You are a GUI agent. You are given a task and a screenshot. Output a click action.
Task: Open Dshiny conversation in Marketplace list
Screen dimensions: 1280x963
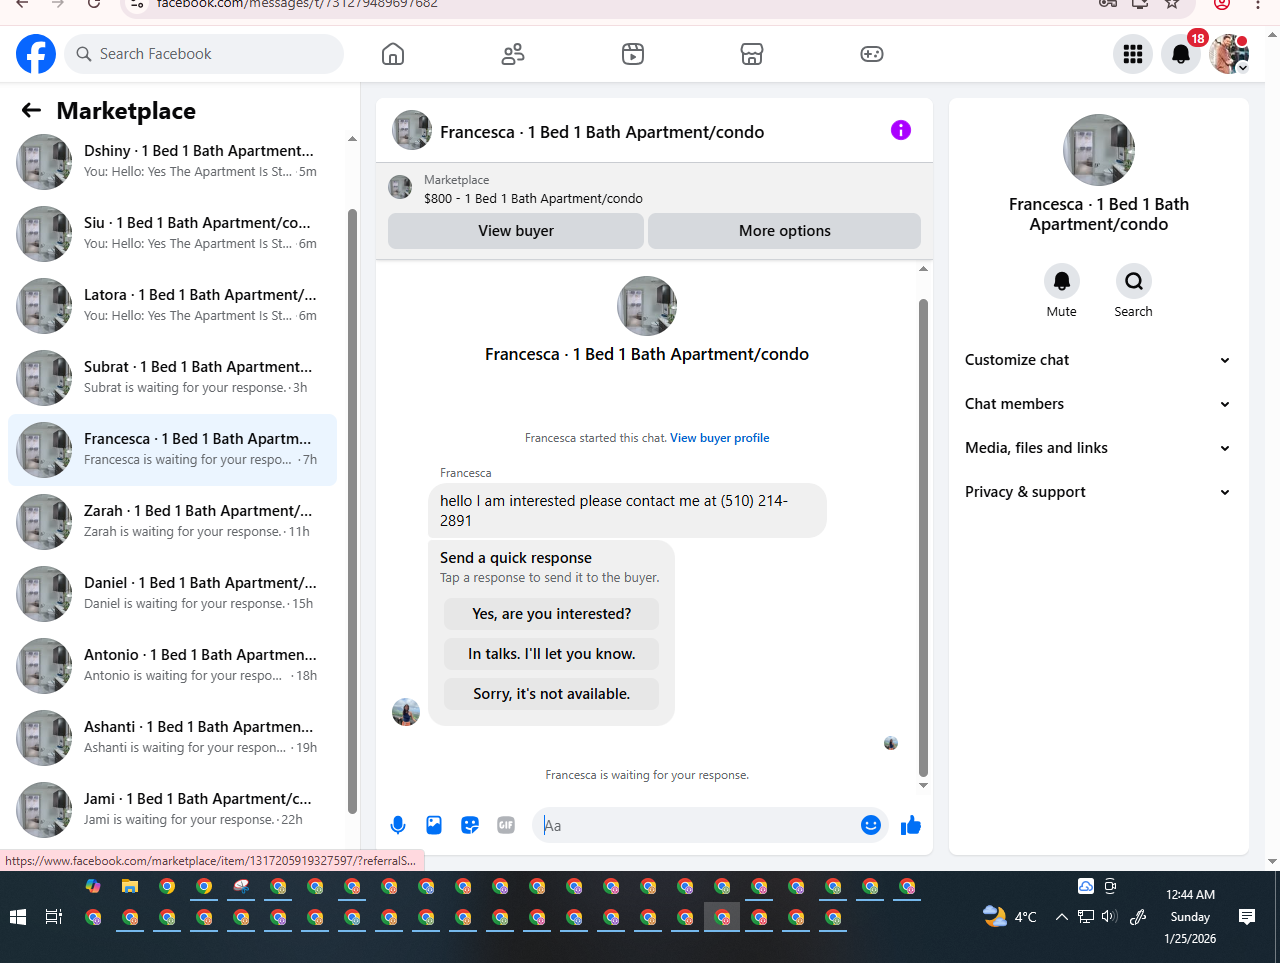[172, 162]
